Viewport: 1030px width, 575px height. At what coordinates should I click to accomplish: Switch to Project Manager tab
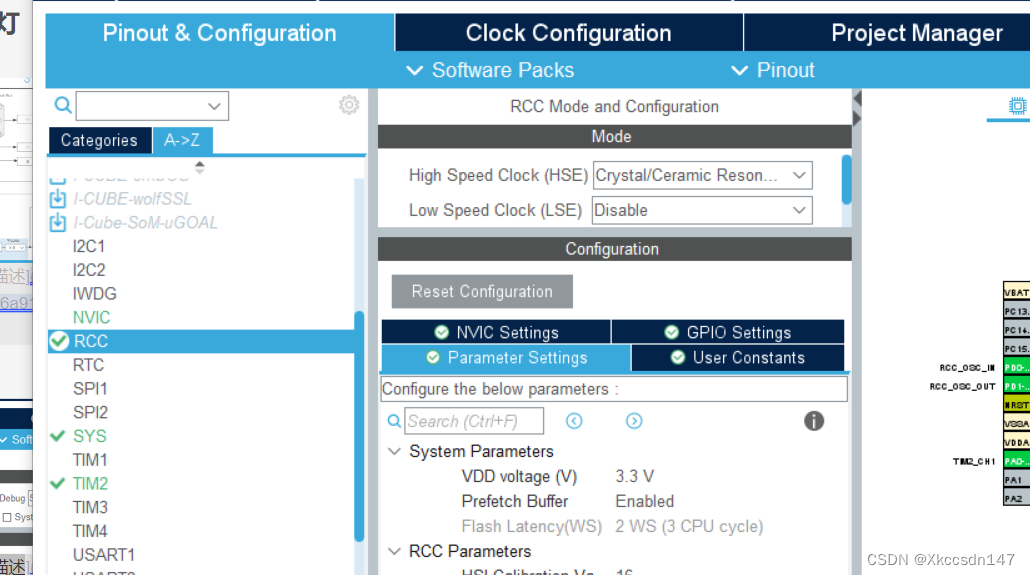coord(916,33)
